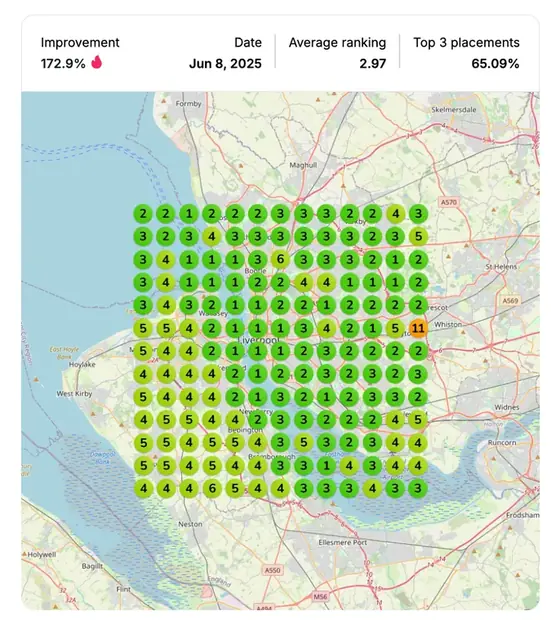Click the Maghull map label

(303, 165)
